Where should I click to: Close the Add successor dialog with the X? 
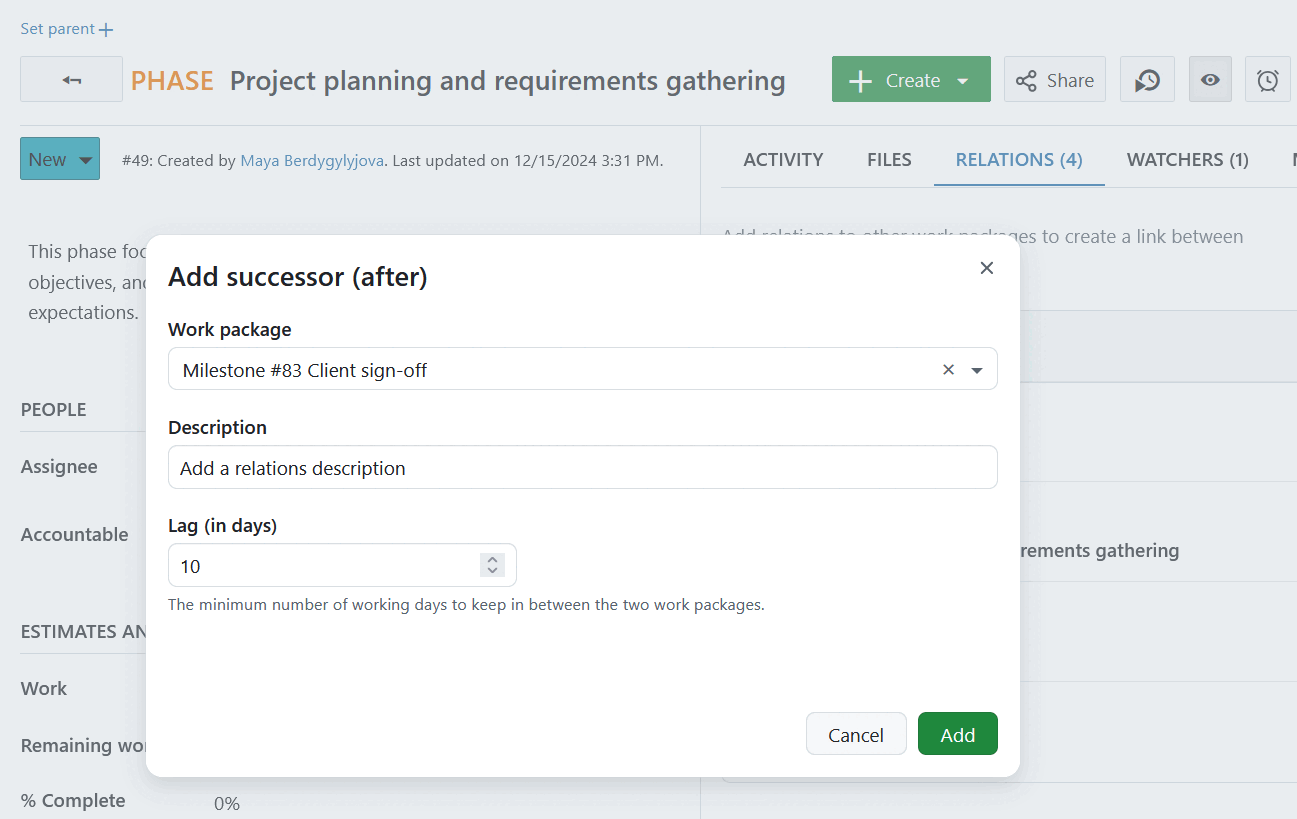pyautogui.click(x=986, y=268)
